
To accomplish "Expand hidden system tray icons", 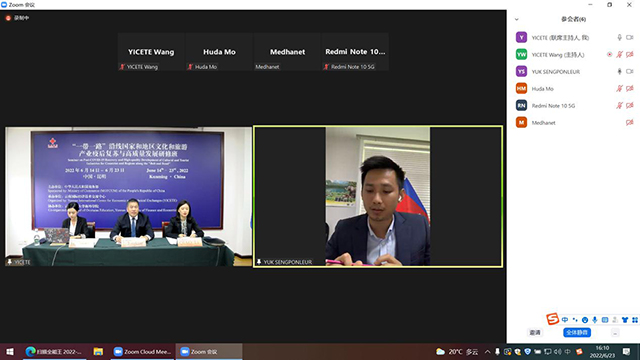I will click(x=487, y=351).
